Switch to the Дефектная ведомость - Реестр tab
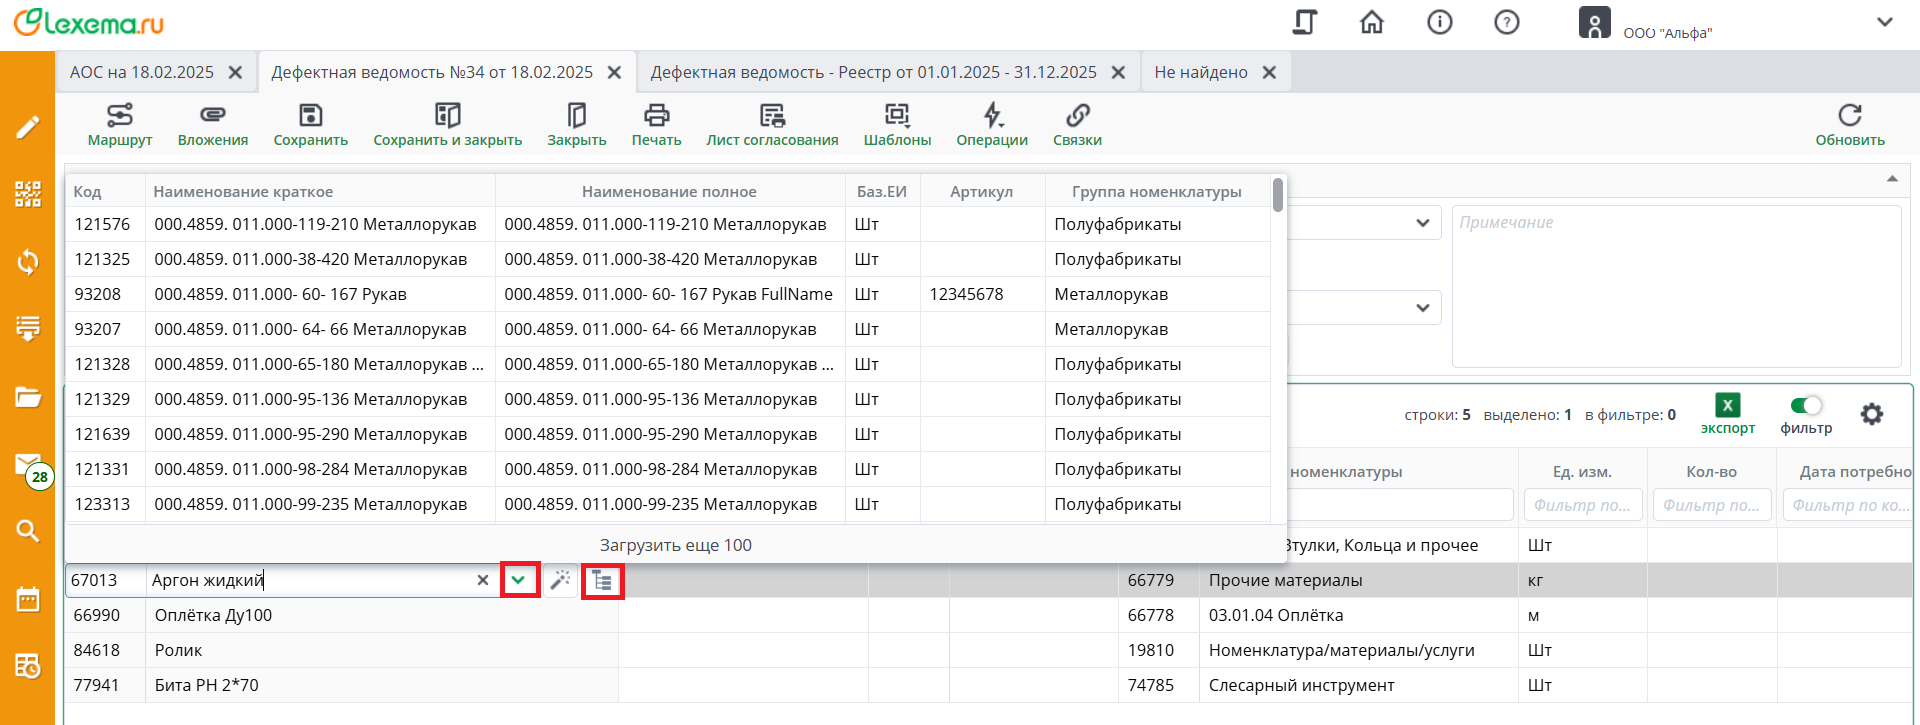The image size is (1920, 725). [873, 72]
